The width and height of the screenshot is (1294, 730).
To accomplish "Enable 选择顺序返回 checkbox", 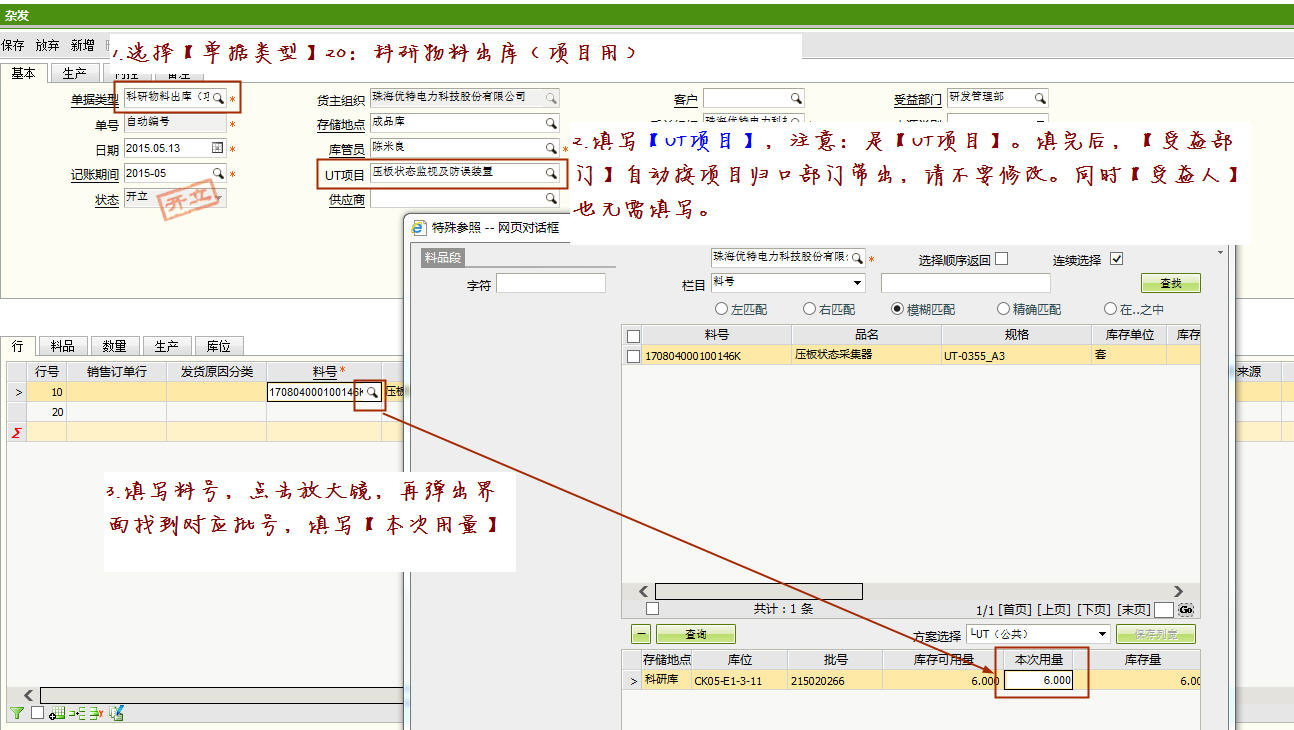I will click(x=1001, y=259).
